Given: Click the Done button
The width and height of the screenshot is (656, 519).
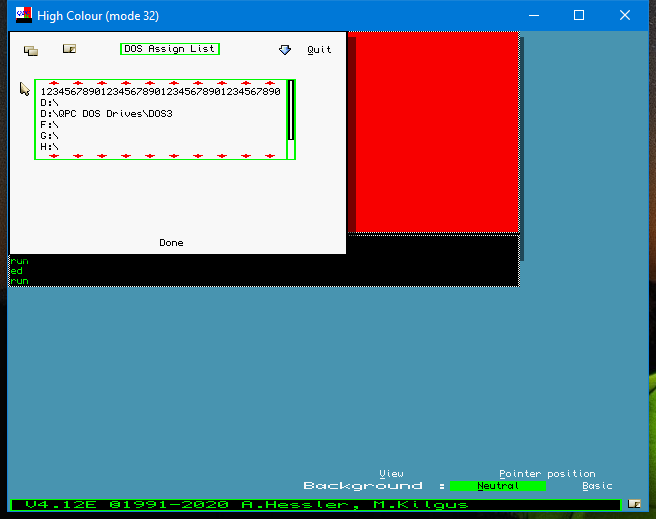Looking at the screenshot, I should [171, 243].
